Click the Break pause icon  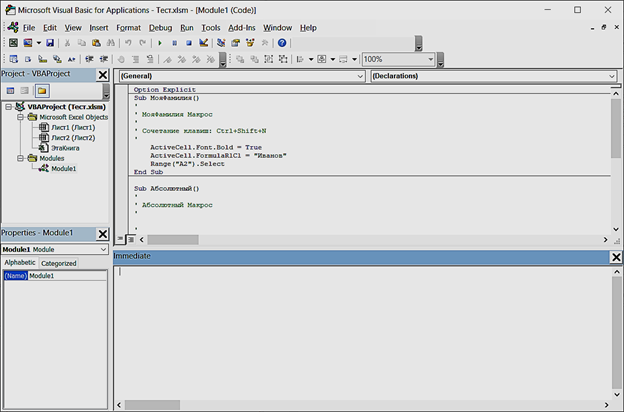click(174, 43)
